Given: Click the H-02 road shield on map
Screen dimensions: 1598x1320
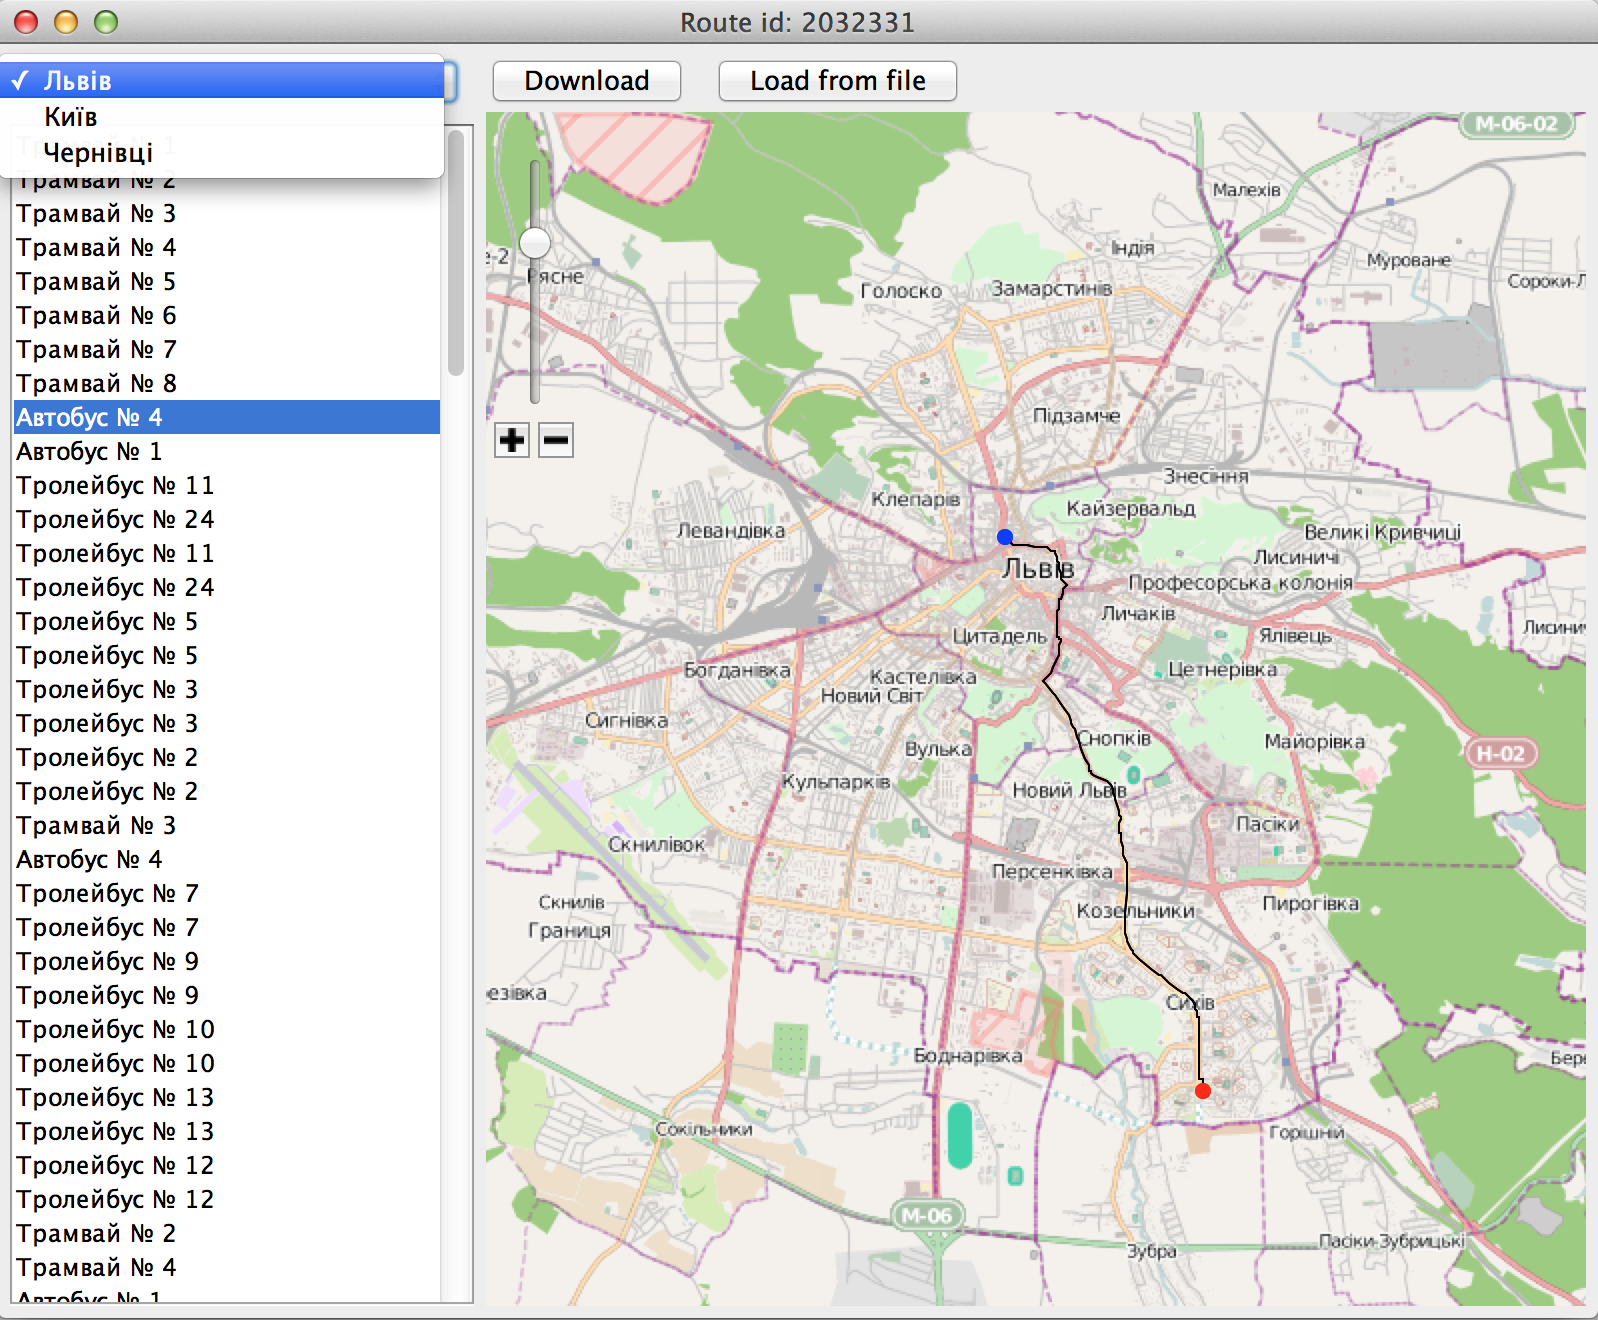Looking at the screenshot, I should click(x=1500, y=754).
